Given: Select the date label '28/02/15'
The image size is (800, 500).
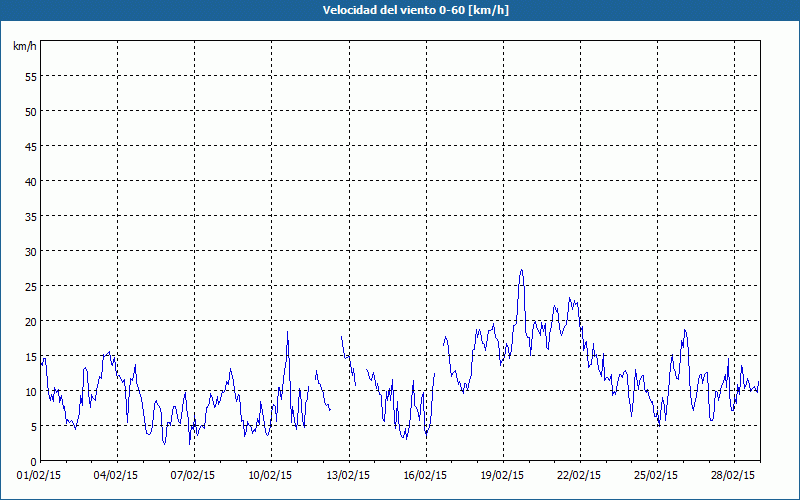Looking at the screenshot, I should pos(733,475).
